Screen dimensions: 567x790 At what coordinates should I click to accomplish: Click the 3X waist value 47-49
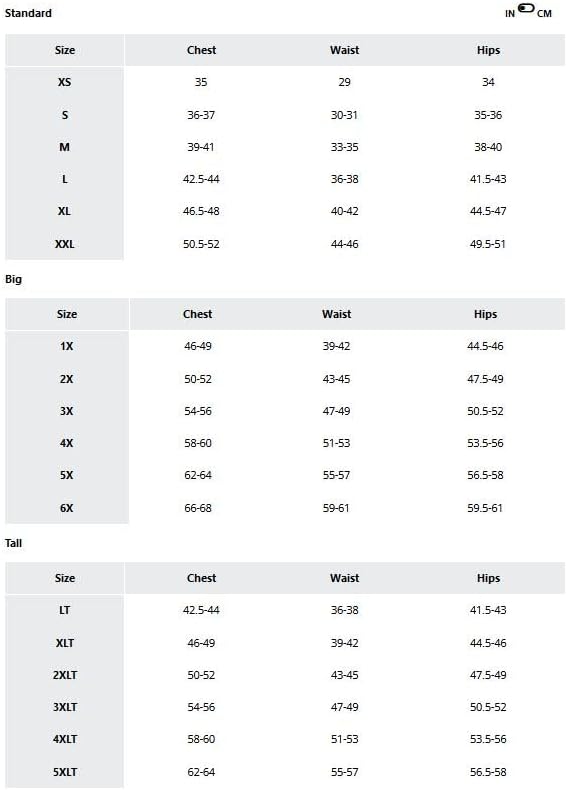(336, 411)
